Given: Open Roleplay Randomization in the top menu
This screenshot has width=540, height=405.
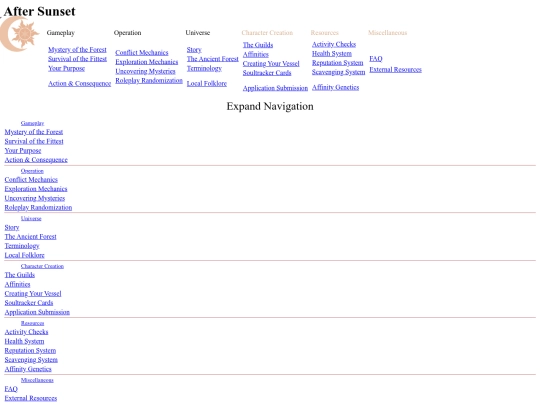Looking at the screenshot, I should [149, 81].
